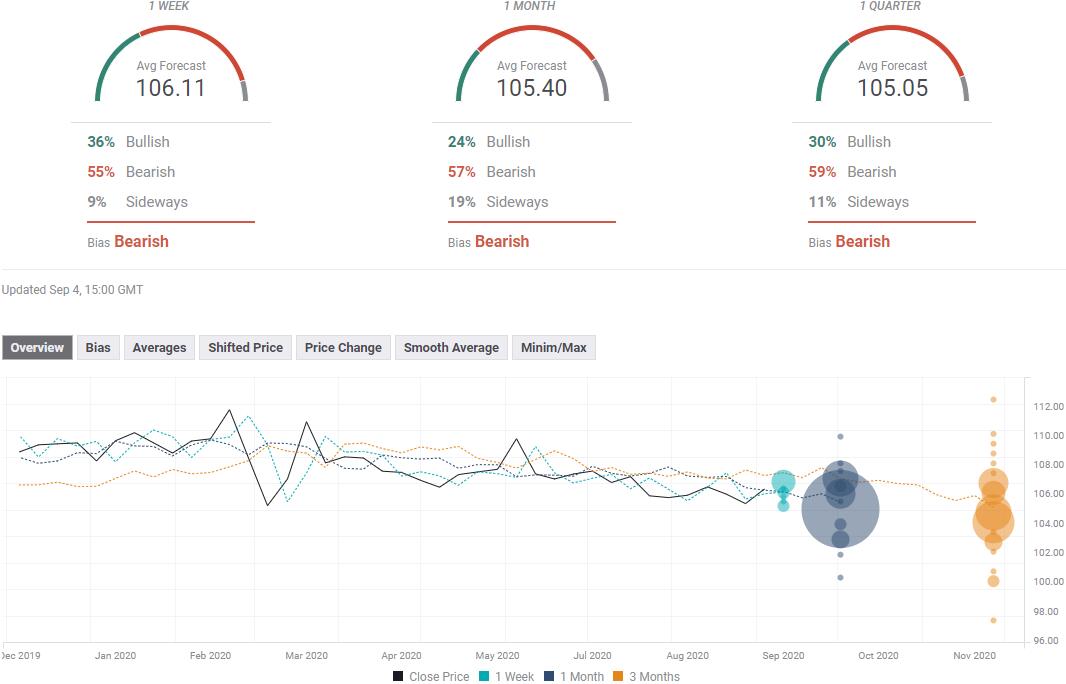Click the 1 QUARTER gauge heading
Screen dimensions: 1066x684
tap(890, 6)
